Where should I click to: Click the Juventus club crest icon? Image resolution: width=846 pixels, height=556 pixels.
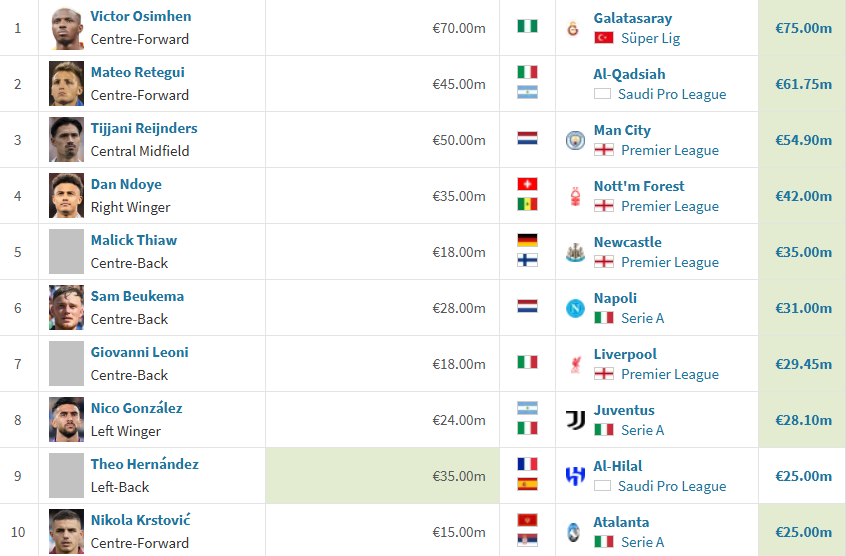click(576, 420)
